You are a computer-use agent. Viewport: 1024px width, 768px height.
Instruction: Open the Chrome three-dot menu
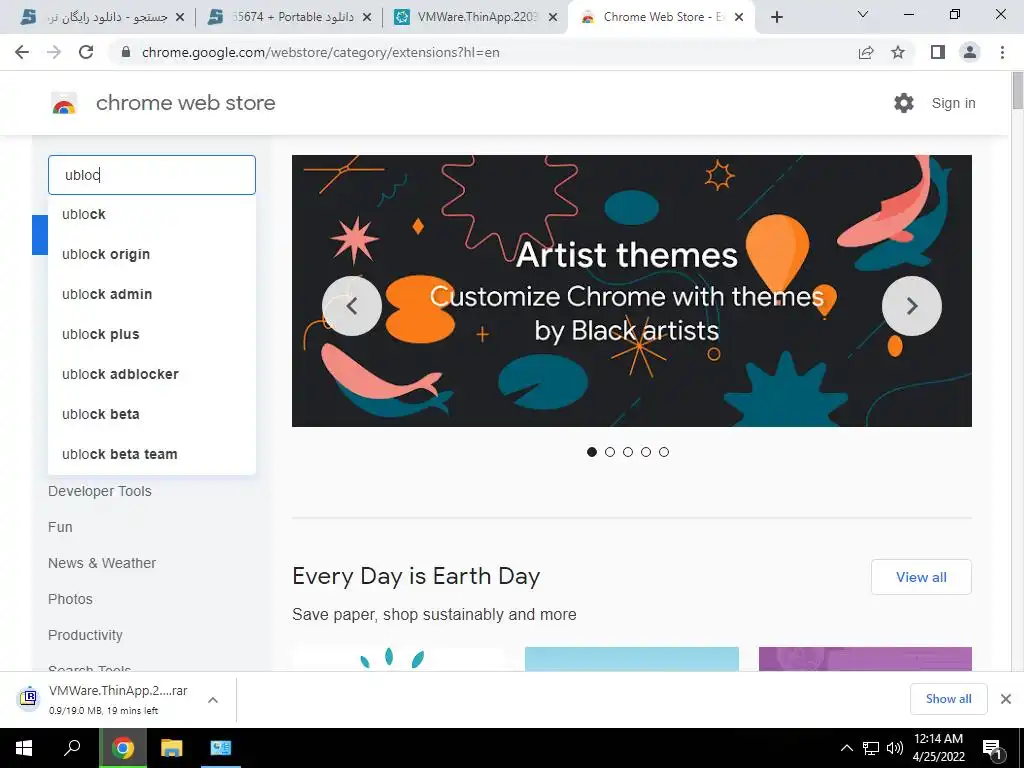pos(1002,52)
